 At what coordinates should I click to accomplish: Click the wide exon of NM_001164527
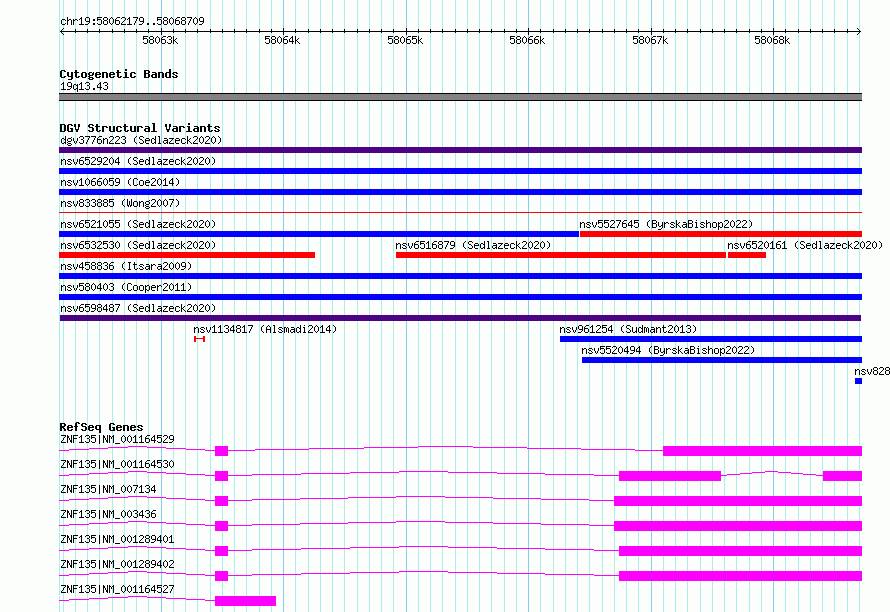click(x=245, y=601)
